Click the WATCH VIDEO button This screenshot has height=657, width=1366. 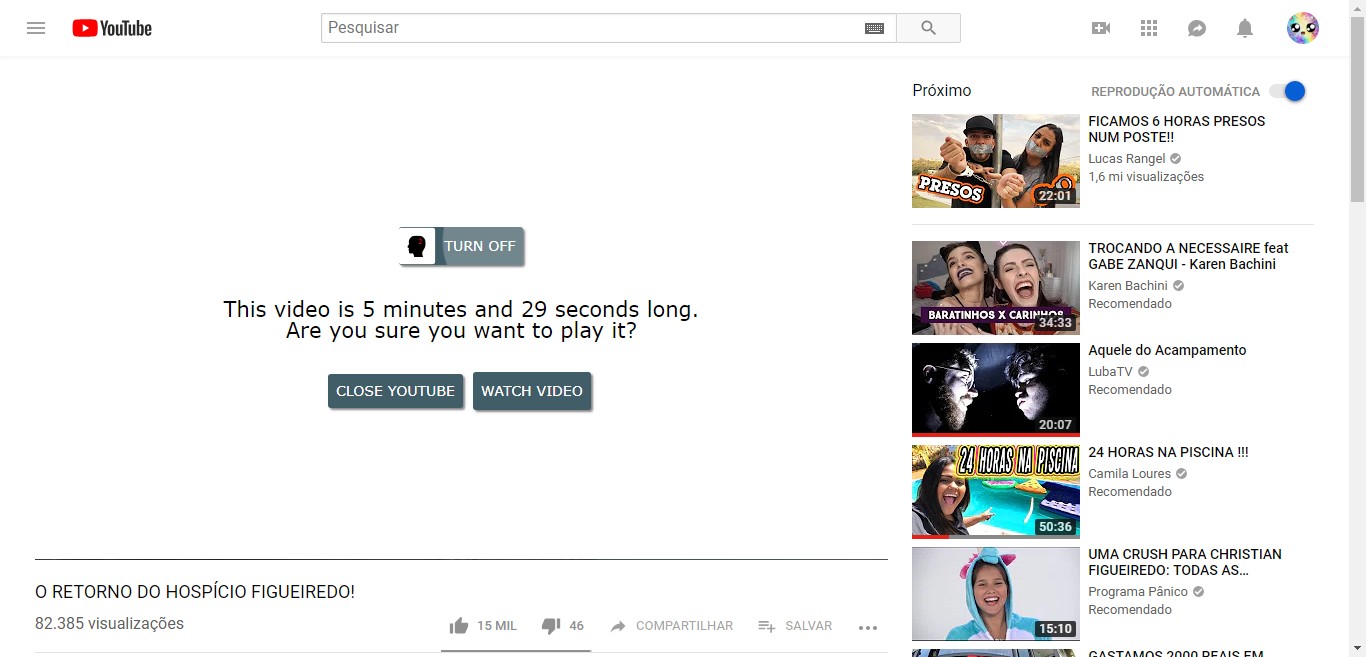(532, 391)
